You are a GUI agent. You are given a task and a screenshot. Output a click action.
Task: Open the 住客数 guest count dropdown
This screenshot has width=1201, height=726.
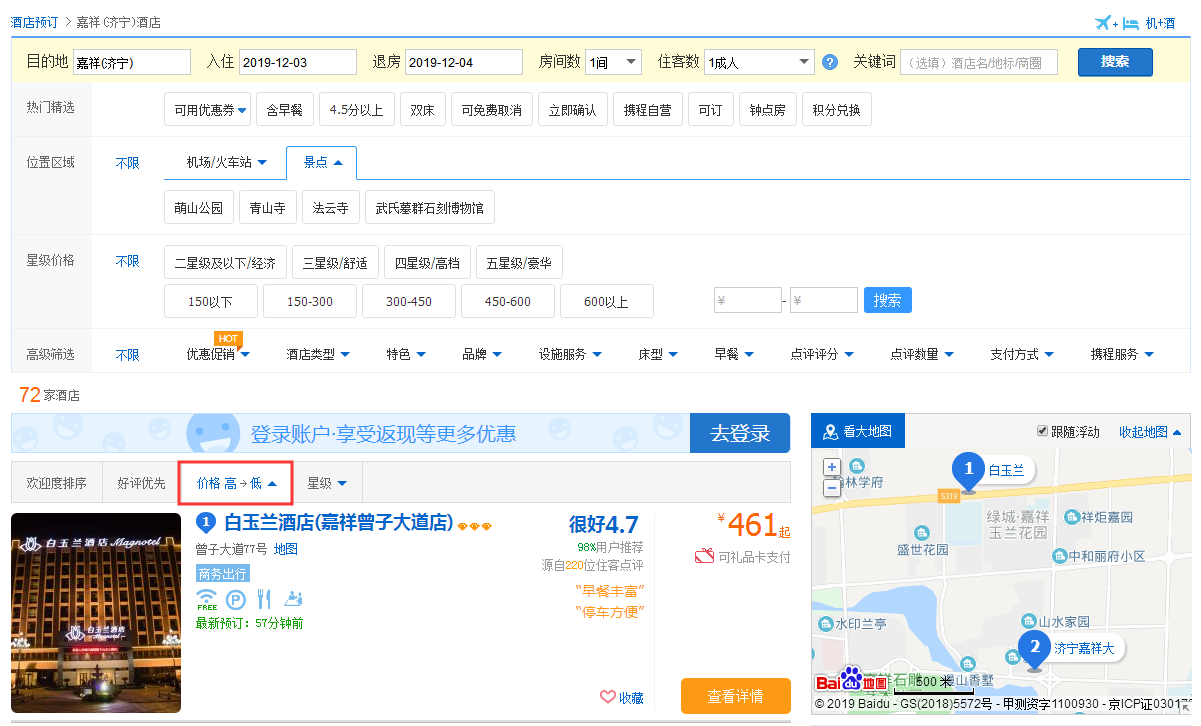[x=759, y=62]
